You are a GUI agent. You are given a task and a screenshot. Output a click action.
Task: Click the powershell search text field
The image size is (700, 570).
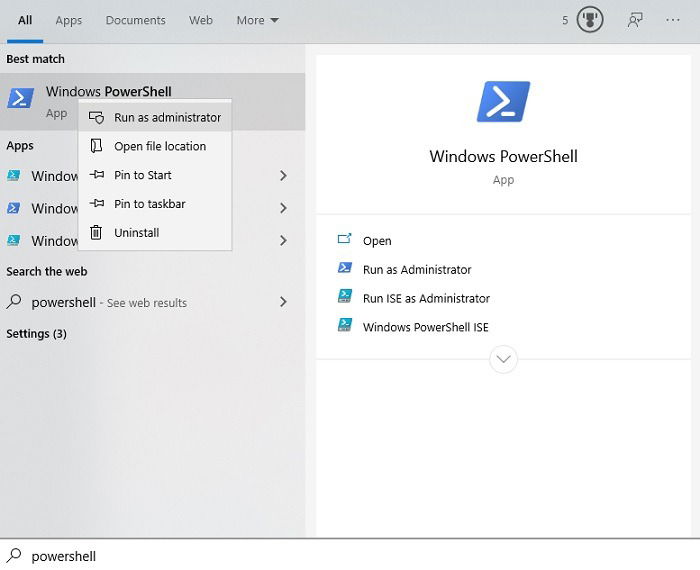350,556
